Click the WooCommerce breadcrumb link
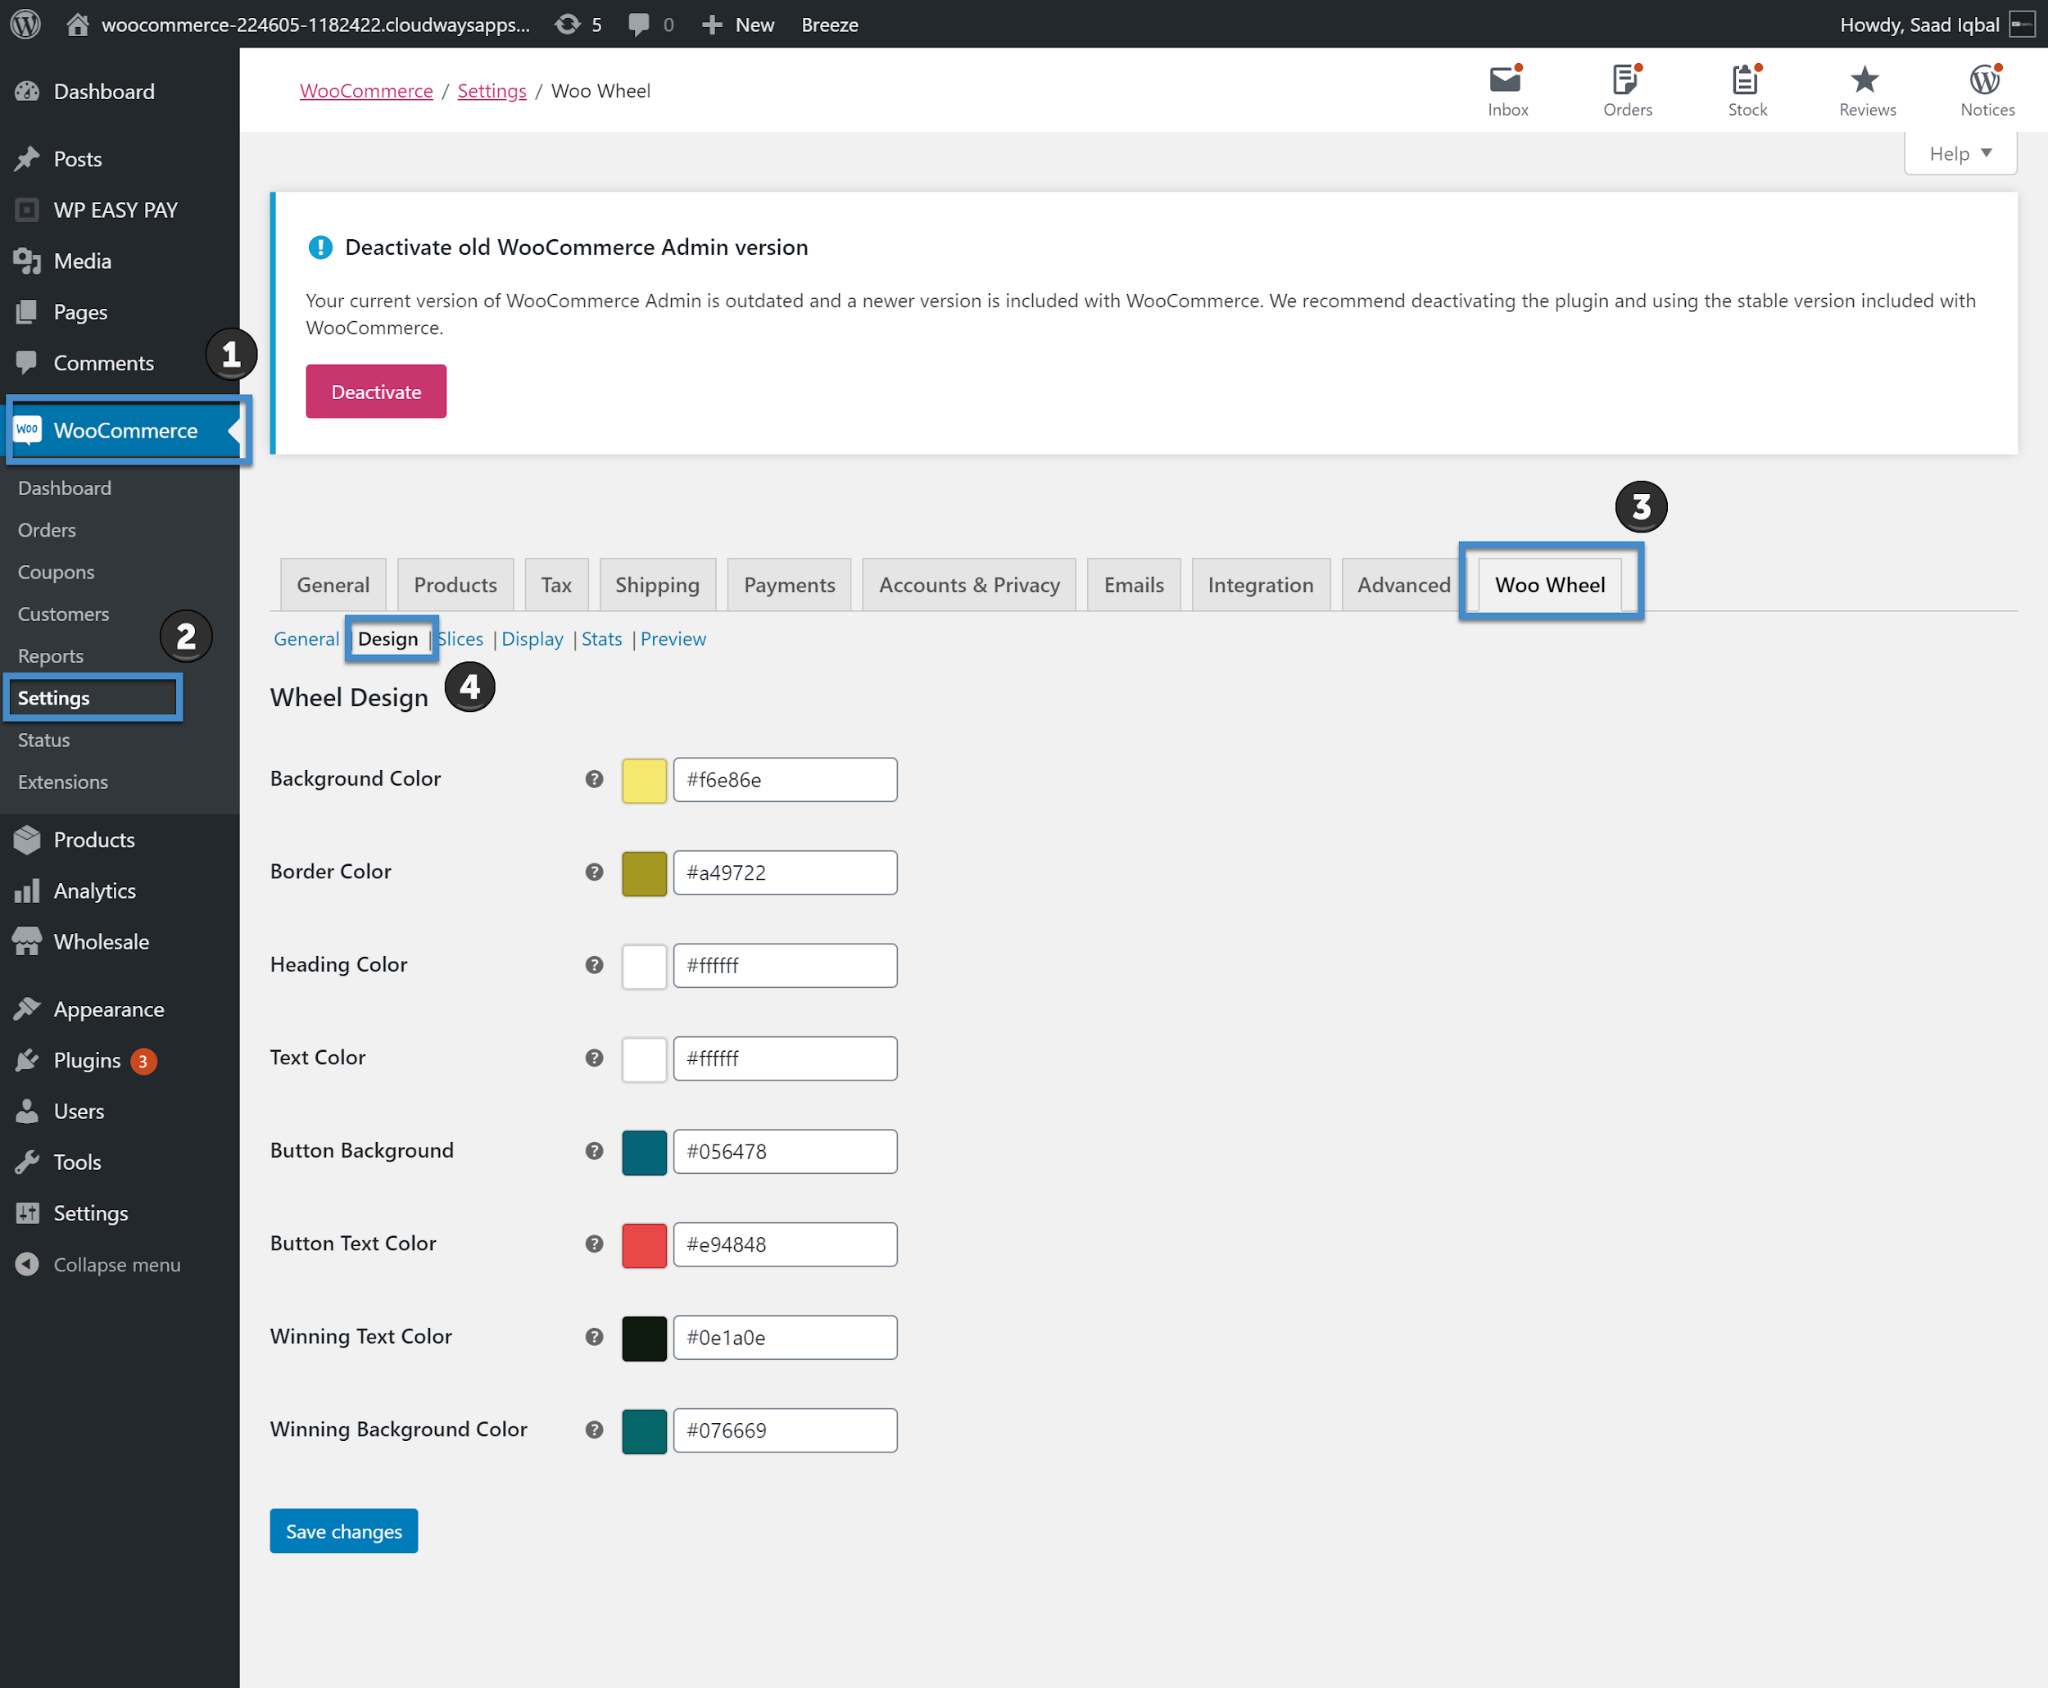 click(x=366, y=91)
